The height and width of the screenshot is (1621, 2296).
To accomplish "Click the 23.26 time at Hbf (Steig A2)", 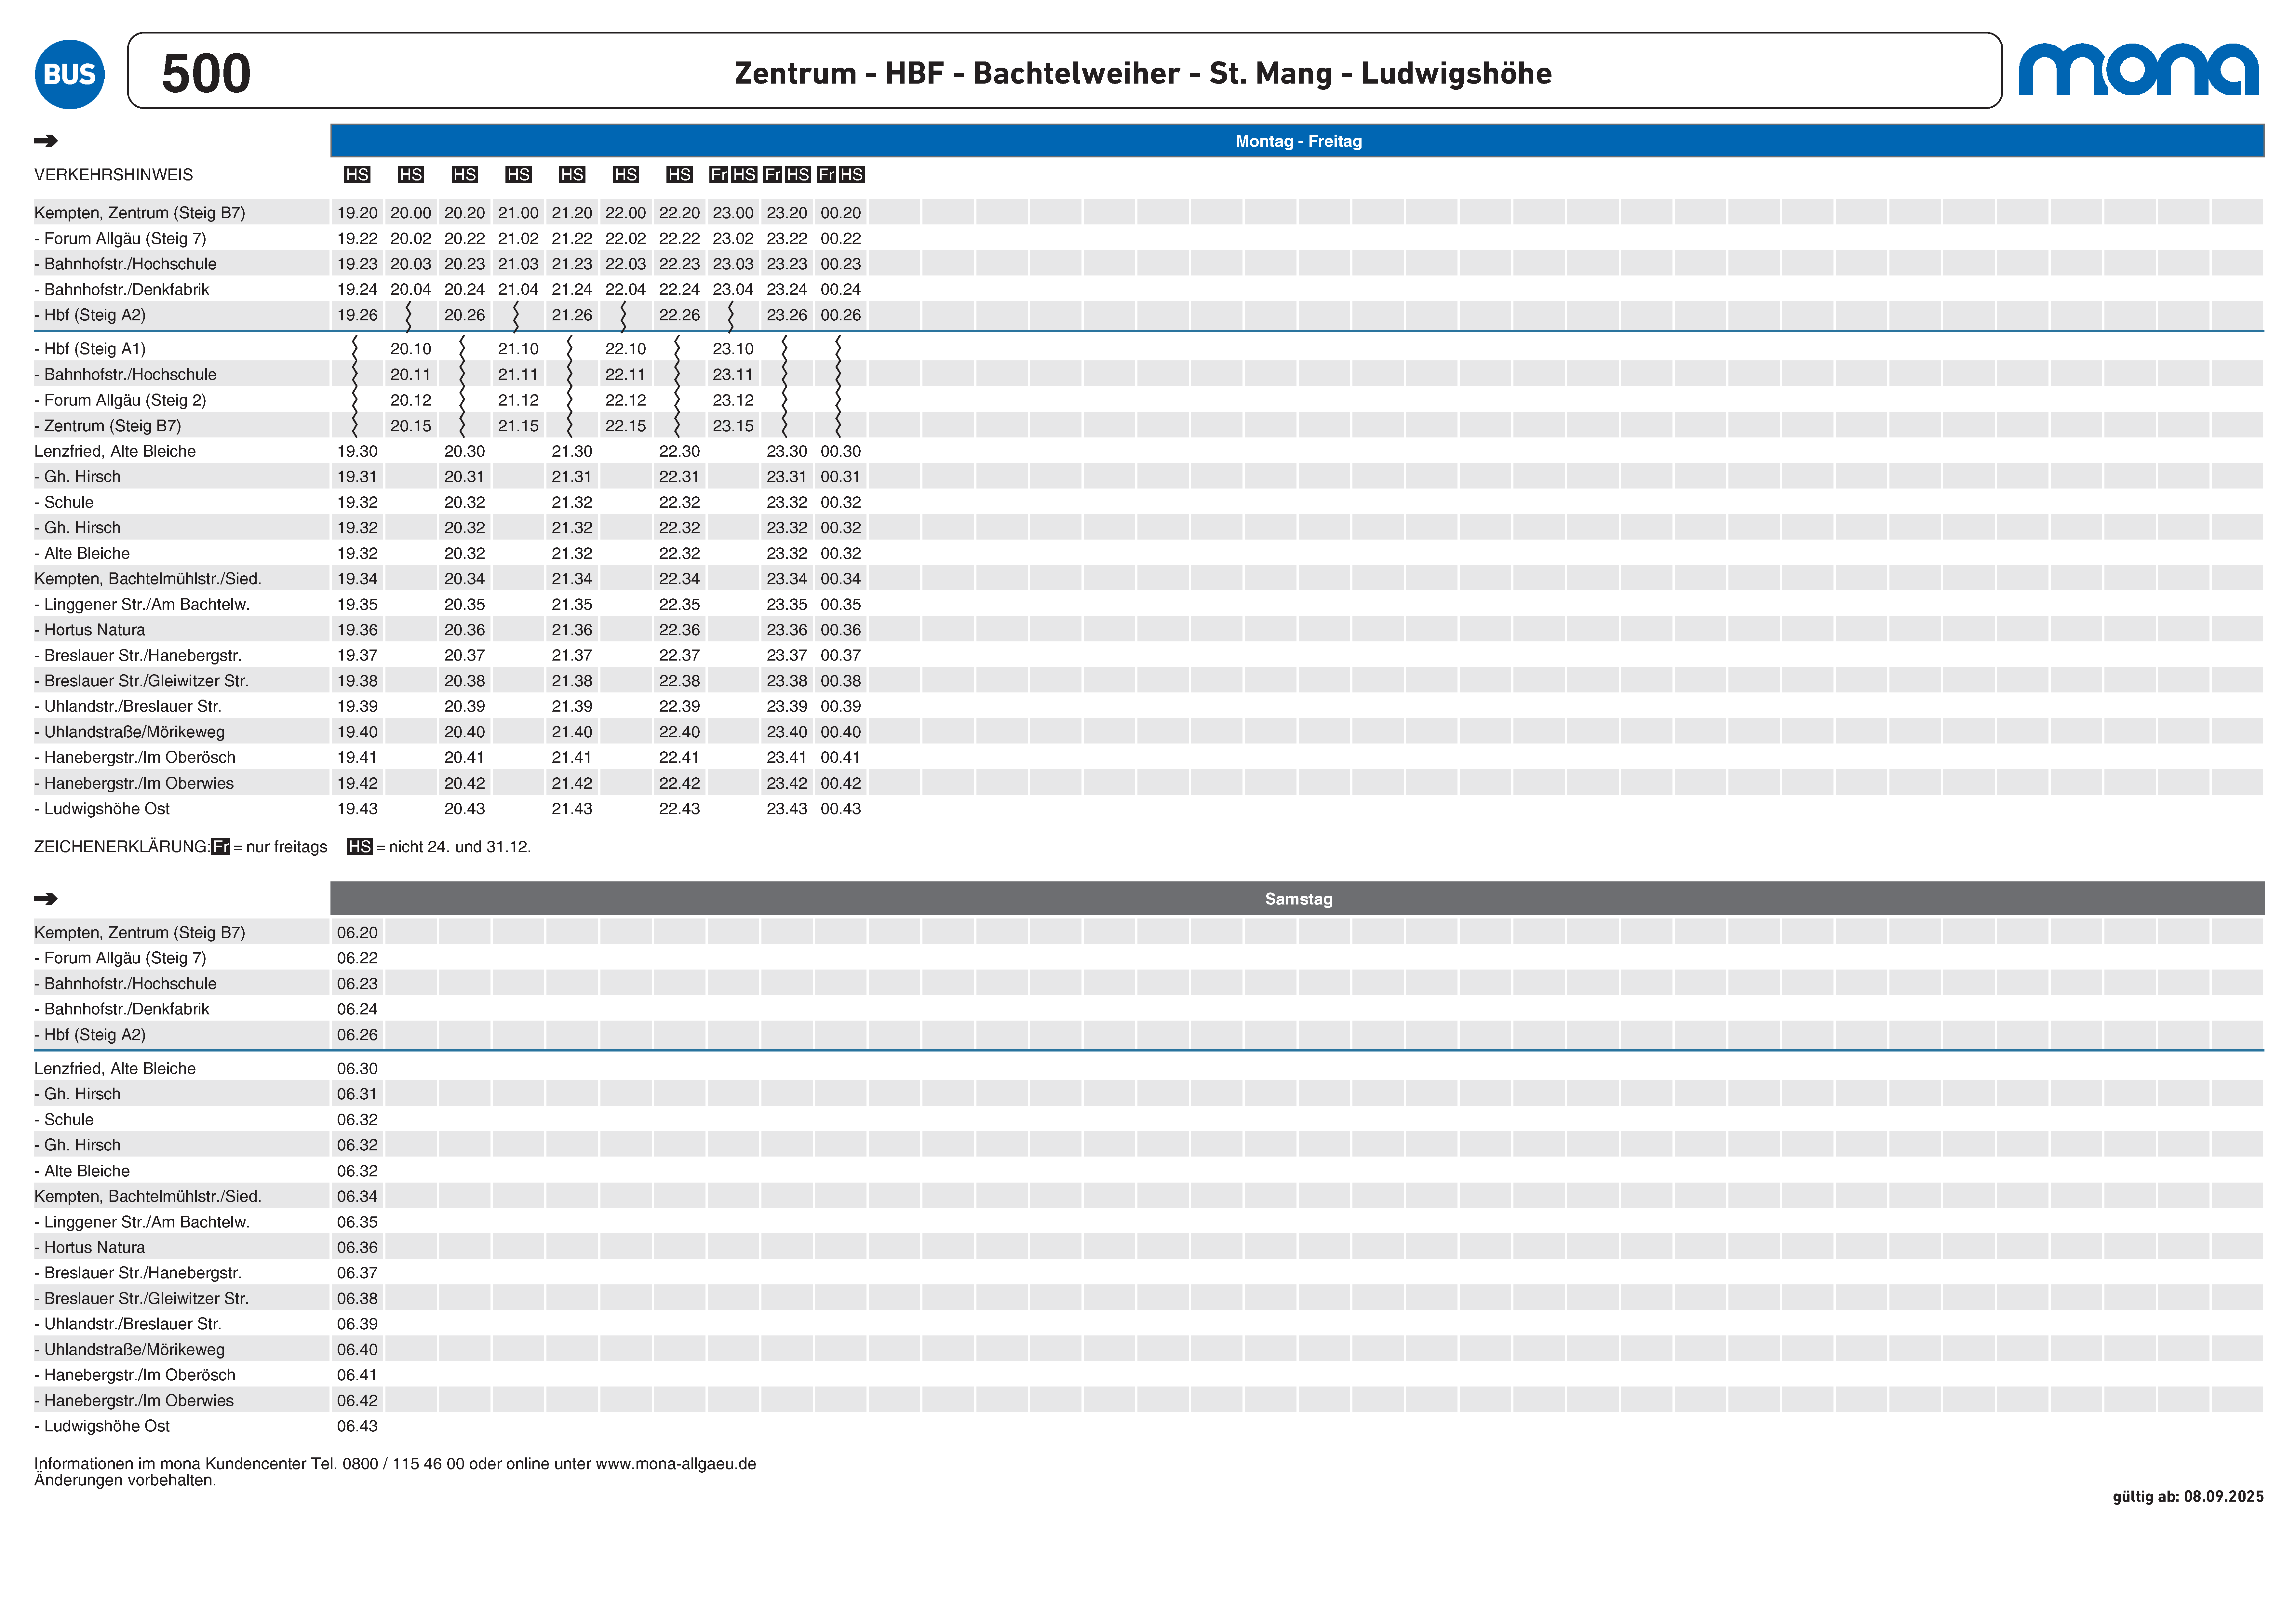I will (x=787, y=315).
